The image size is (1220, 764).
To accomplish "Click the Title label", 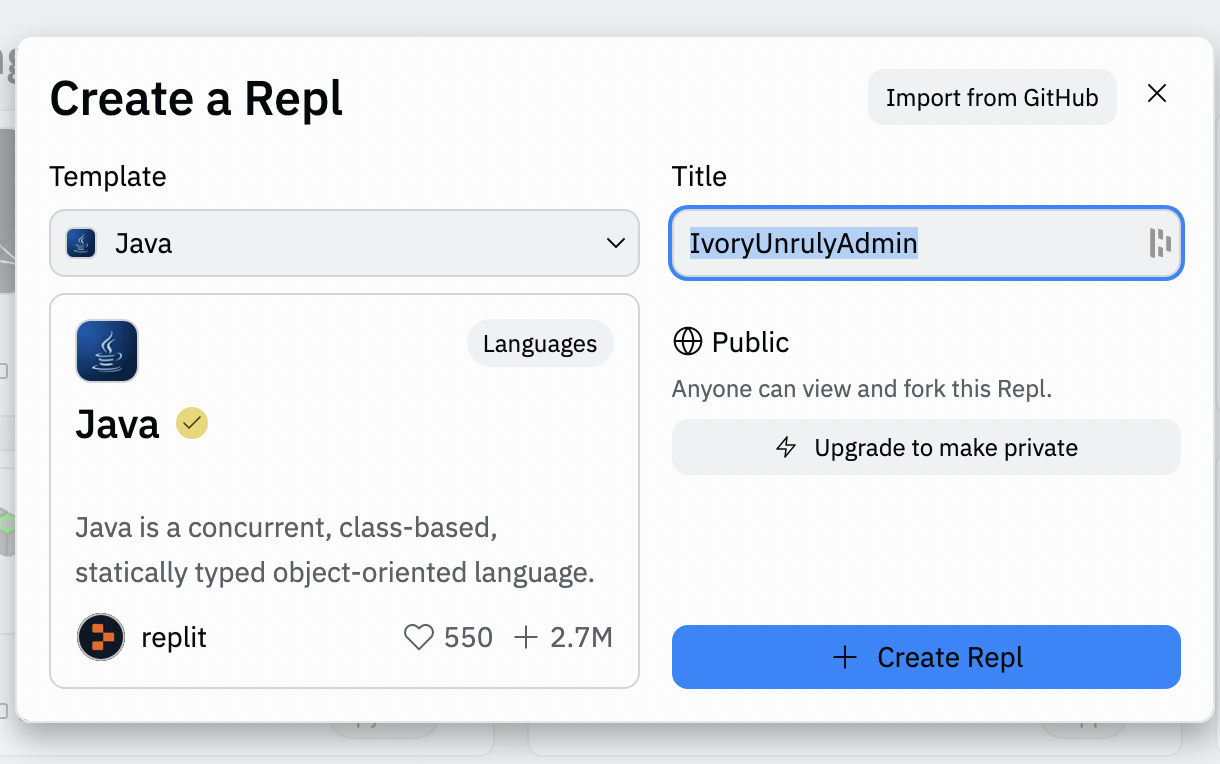I will (699, 176).
